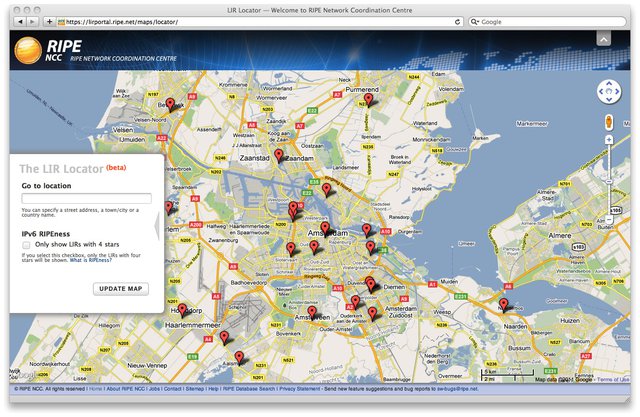This screenshot has height=417, width=640.
Task: Pan the map up with the arrow
Action: tap(609, 84)
